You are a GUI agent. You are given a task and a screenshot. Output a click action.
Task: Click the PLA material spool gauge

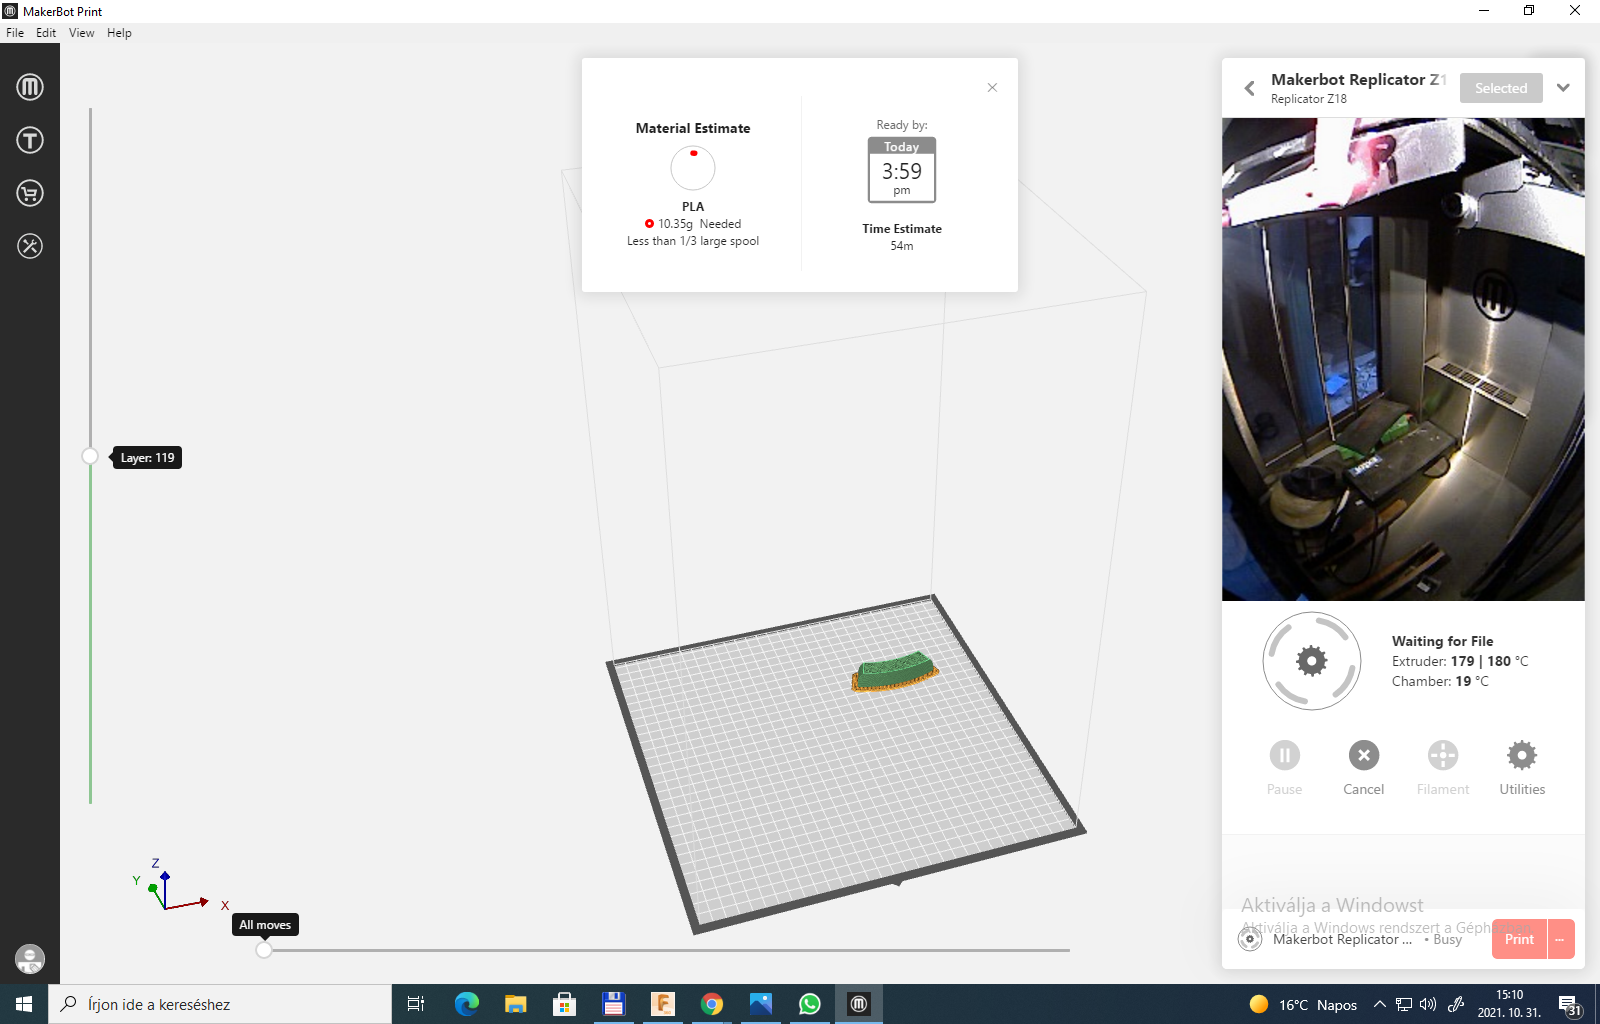click(x=693, y=168)
